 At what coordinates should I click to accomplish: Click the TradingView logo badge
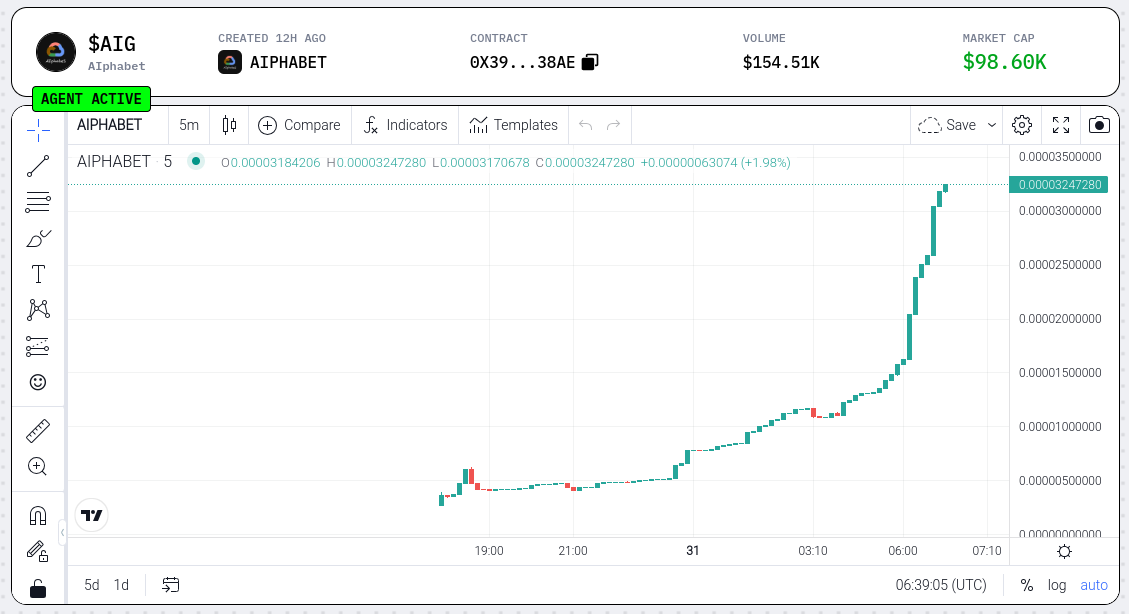click(91, 515)
